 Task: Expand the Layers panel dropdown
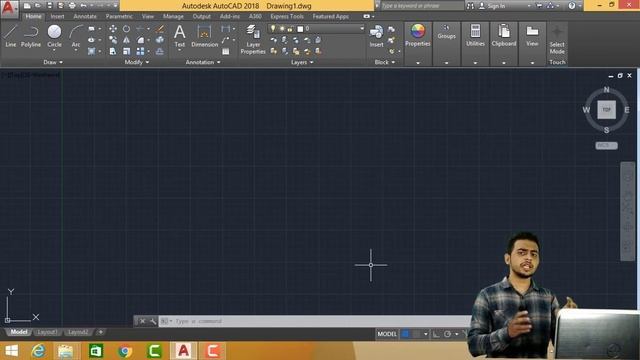[302, 62]
